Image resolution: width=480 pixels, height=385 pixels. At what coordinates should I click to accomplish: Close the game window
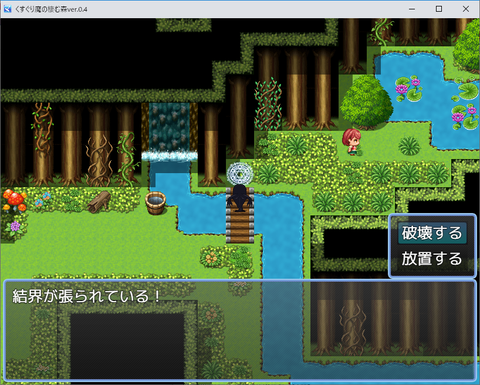pyautogui.click(x=466, y=9)
